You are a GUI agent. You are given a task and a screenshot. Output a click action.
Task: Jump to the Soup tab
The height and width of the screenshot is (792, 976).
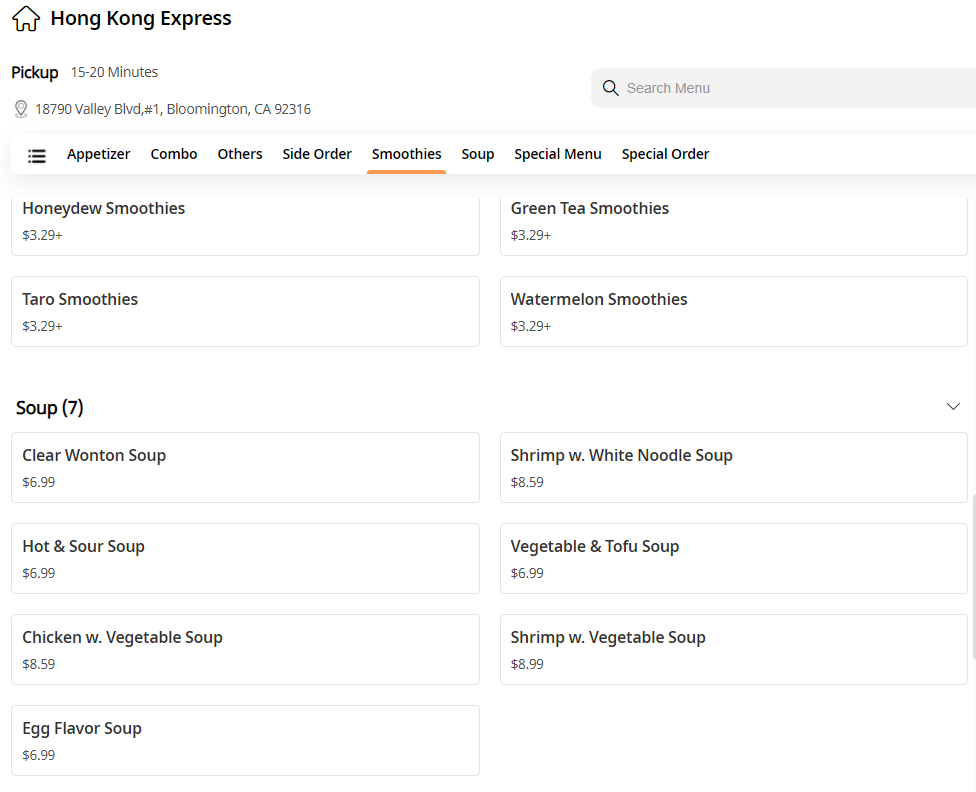[478, 154]
